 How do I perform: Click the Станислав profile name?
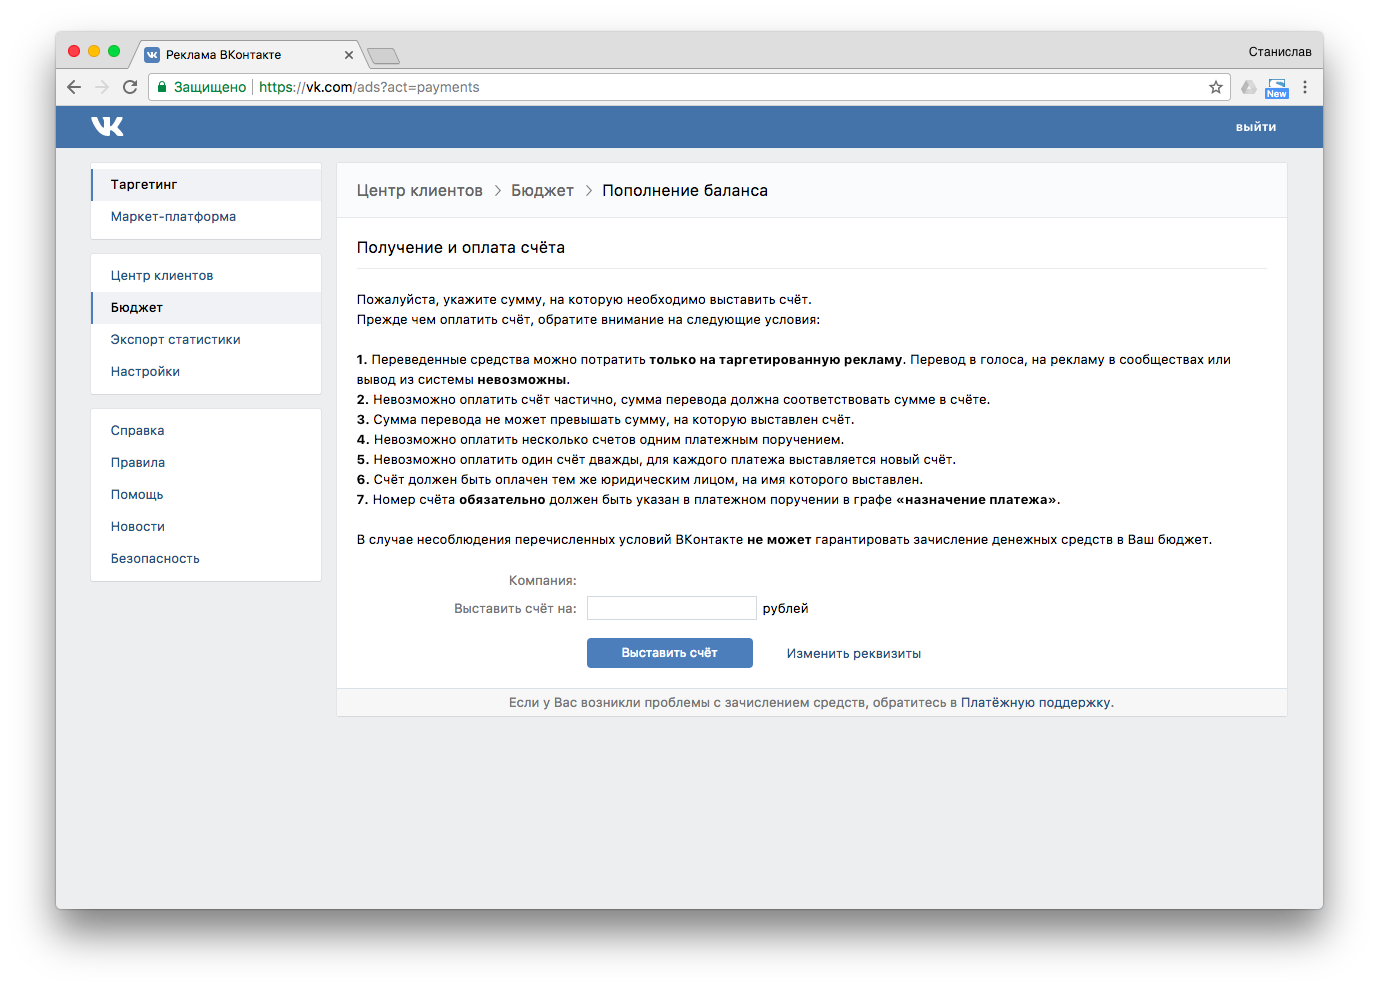pyautogui.click(x=1280, y=52)
